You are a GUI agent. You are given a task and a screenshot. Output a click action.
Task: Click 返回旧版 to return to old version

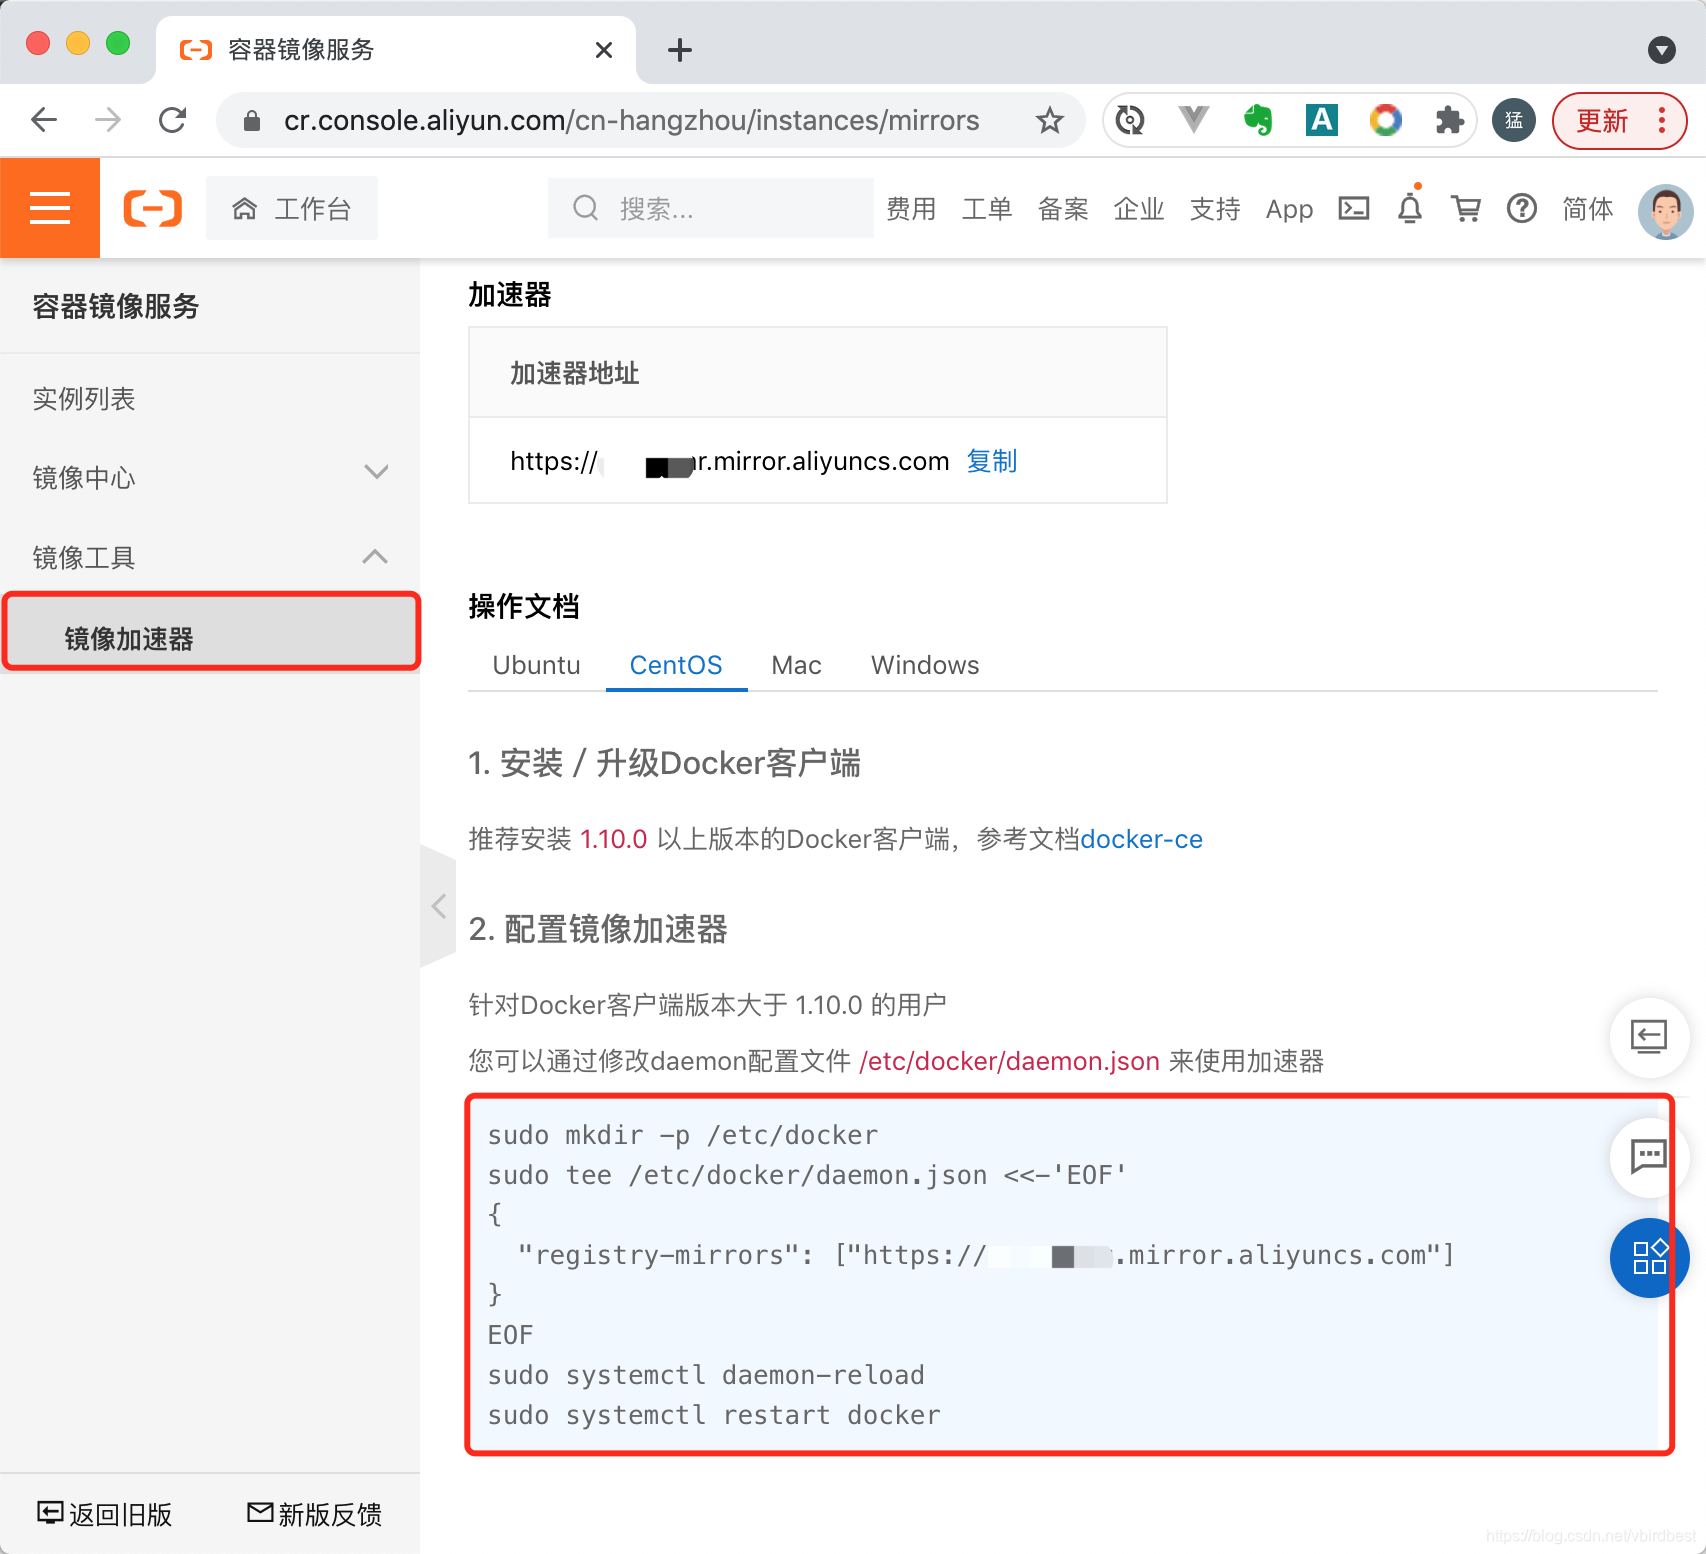pos(105,1514)
